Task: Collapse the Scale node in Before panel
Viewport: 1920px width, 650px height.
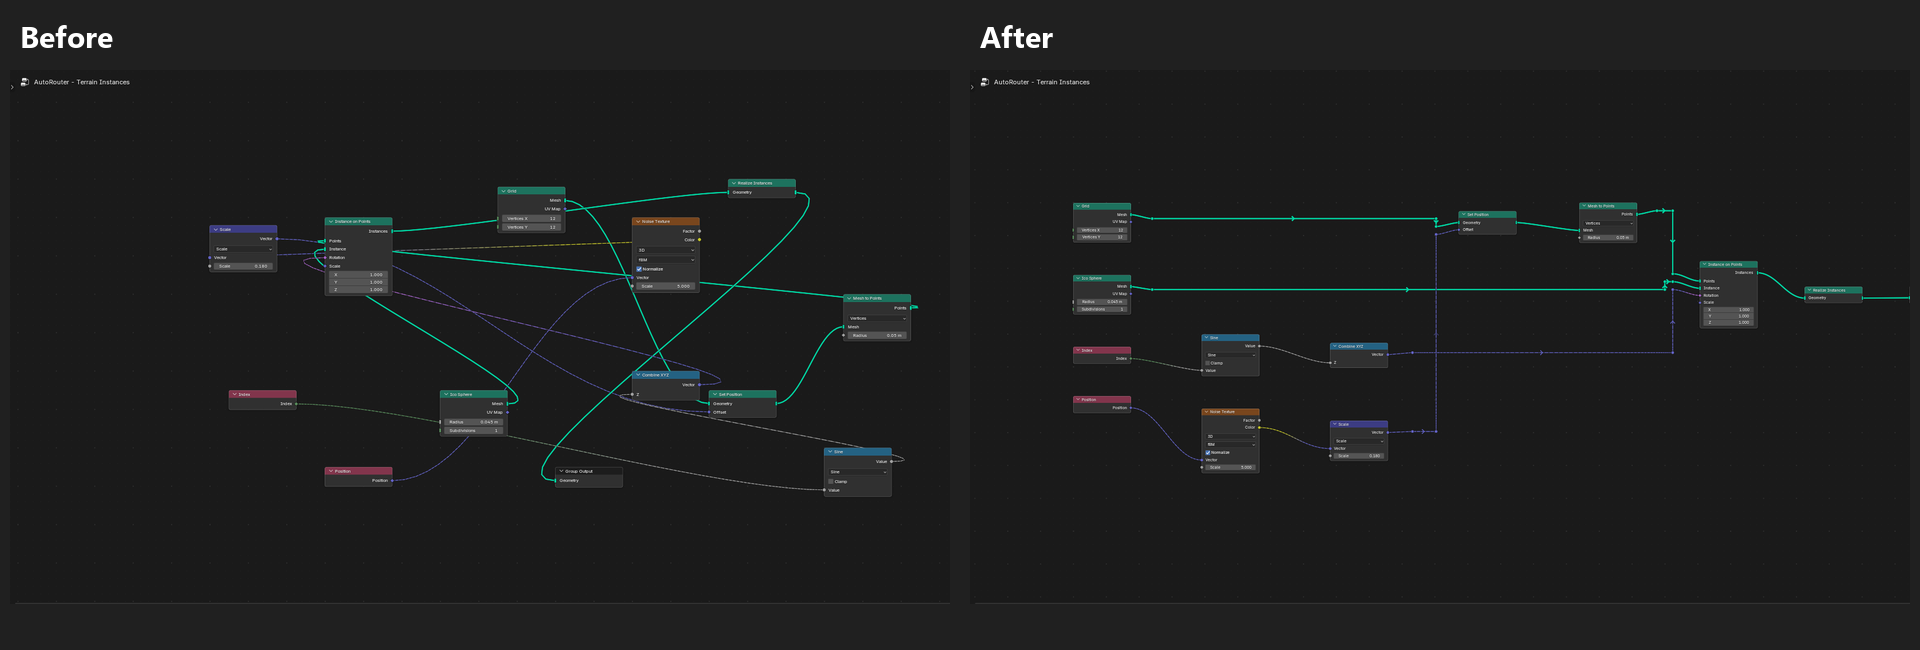Action: tap(215, 229)
